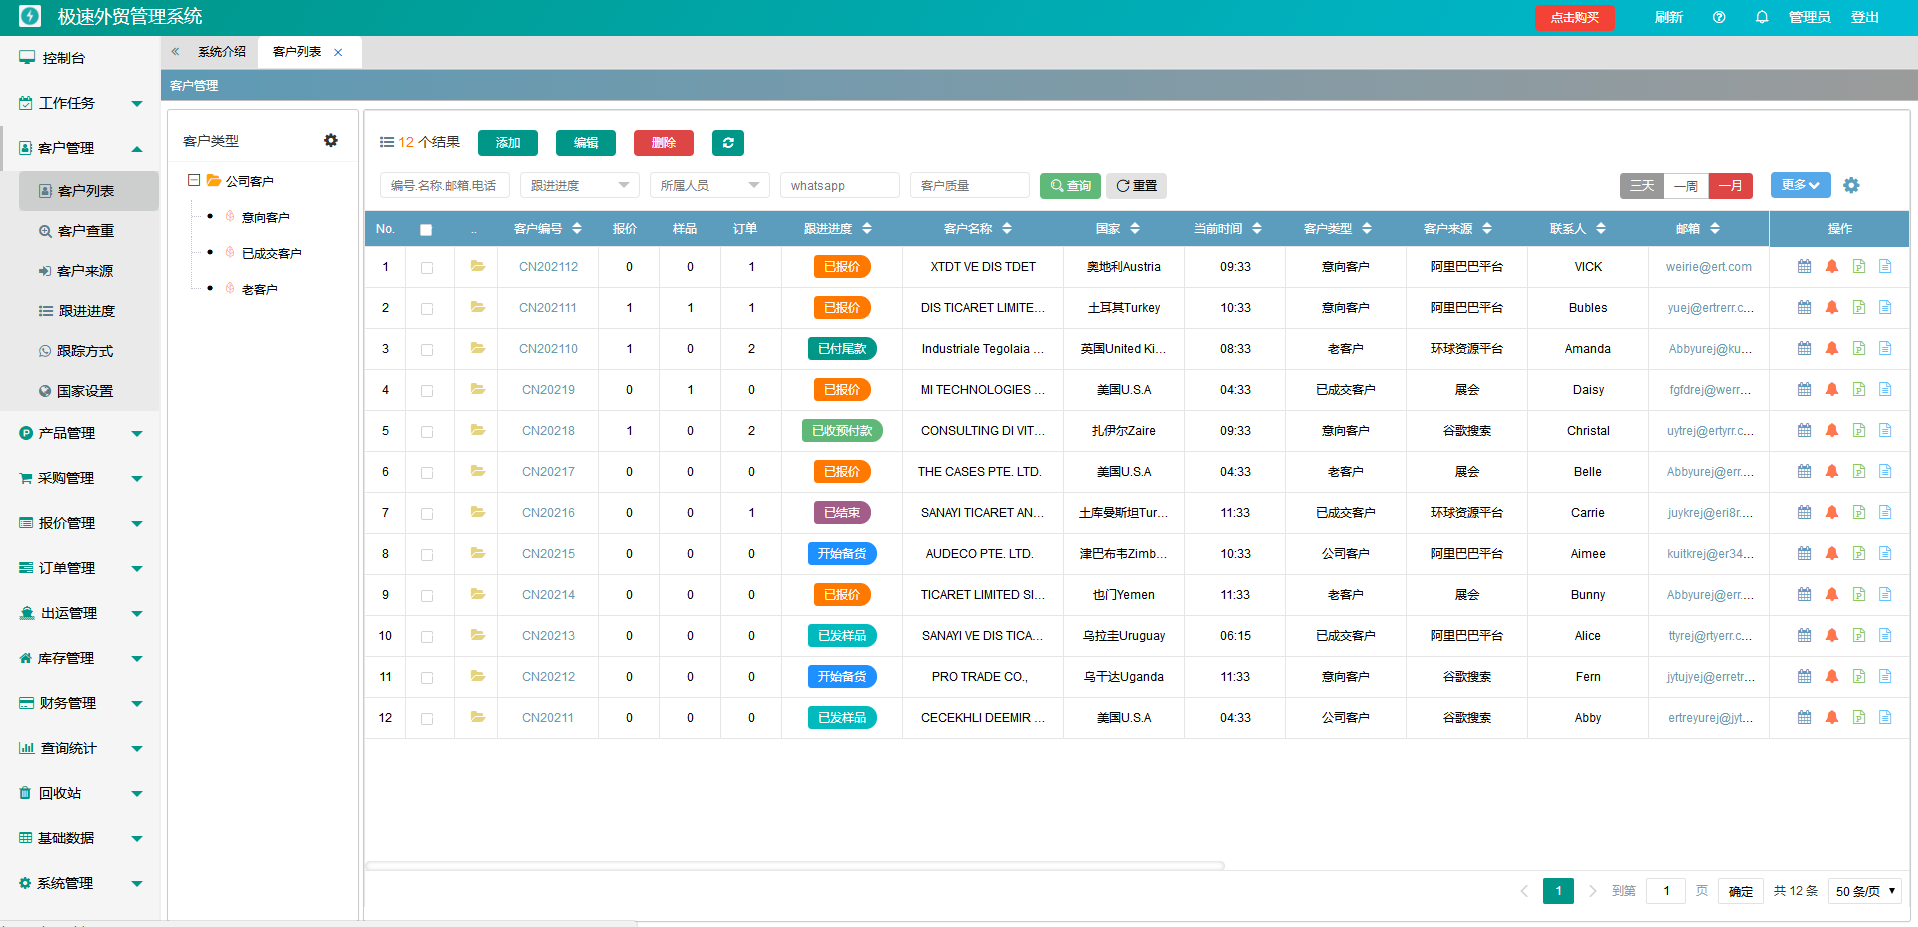Image resolution: width=1918 pixels, height=927 pixels.
Task: Open the 50 条/页 page size dropdown
Action: 1865,891
